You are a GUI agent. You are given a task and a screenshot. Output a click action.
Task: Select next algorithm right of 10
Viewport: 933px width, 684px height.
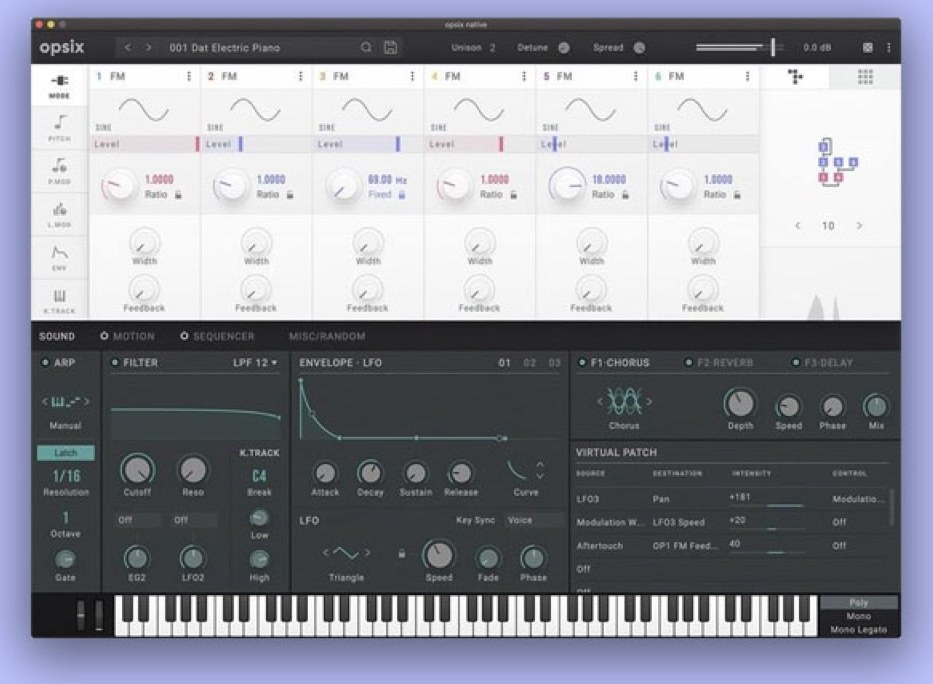pos(859,225)
